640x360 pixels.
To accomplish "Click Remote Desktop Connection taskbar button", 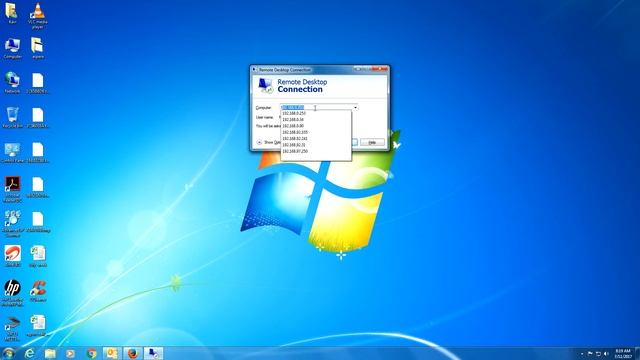I will 153,353.
